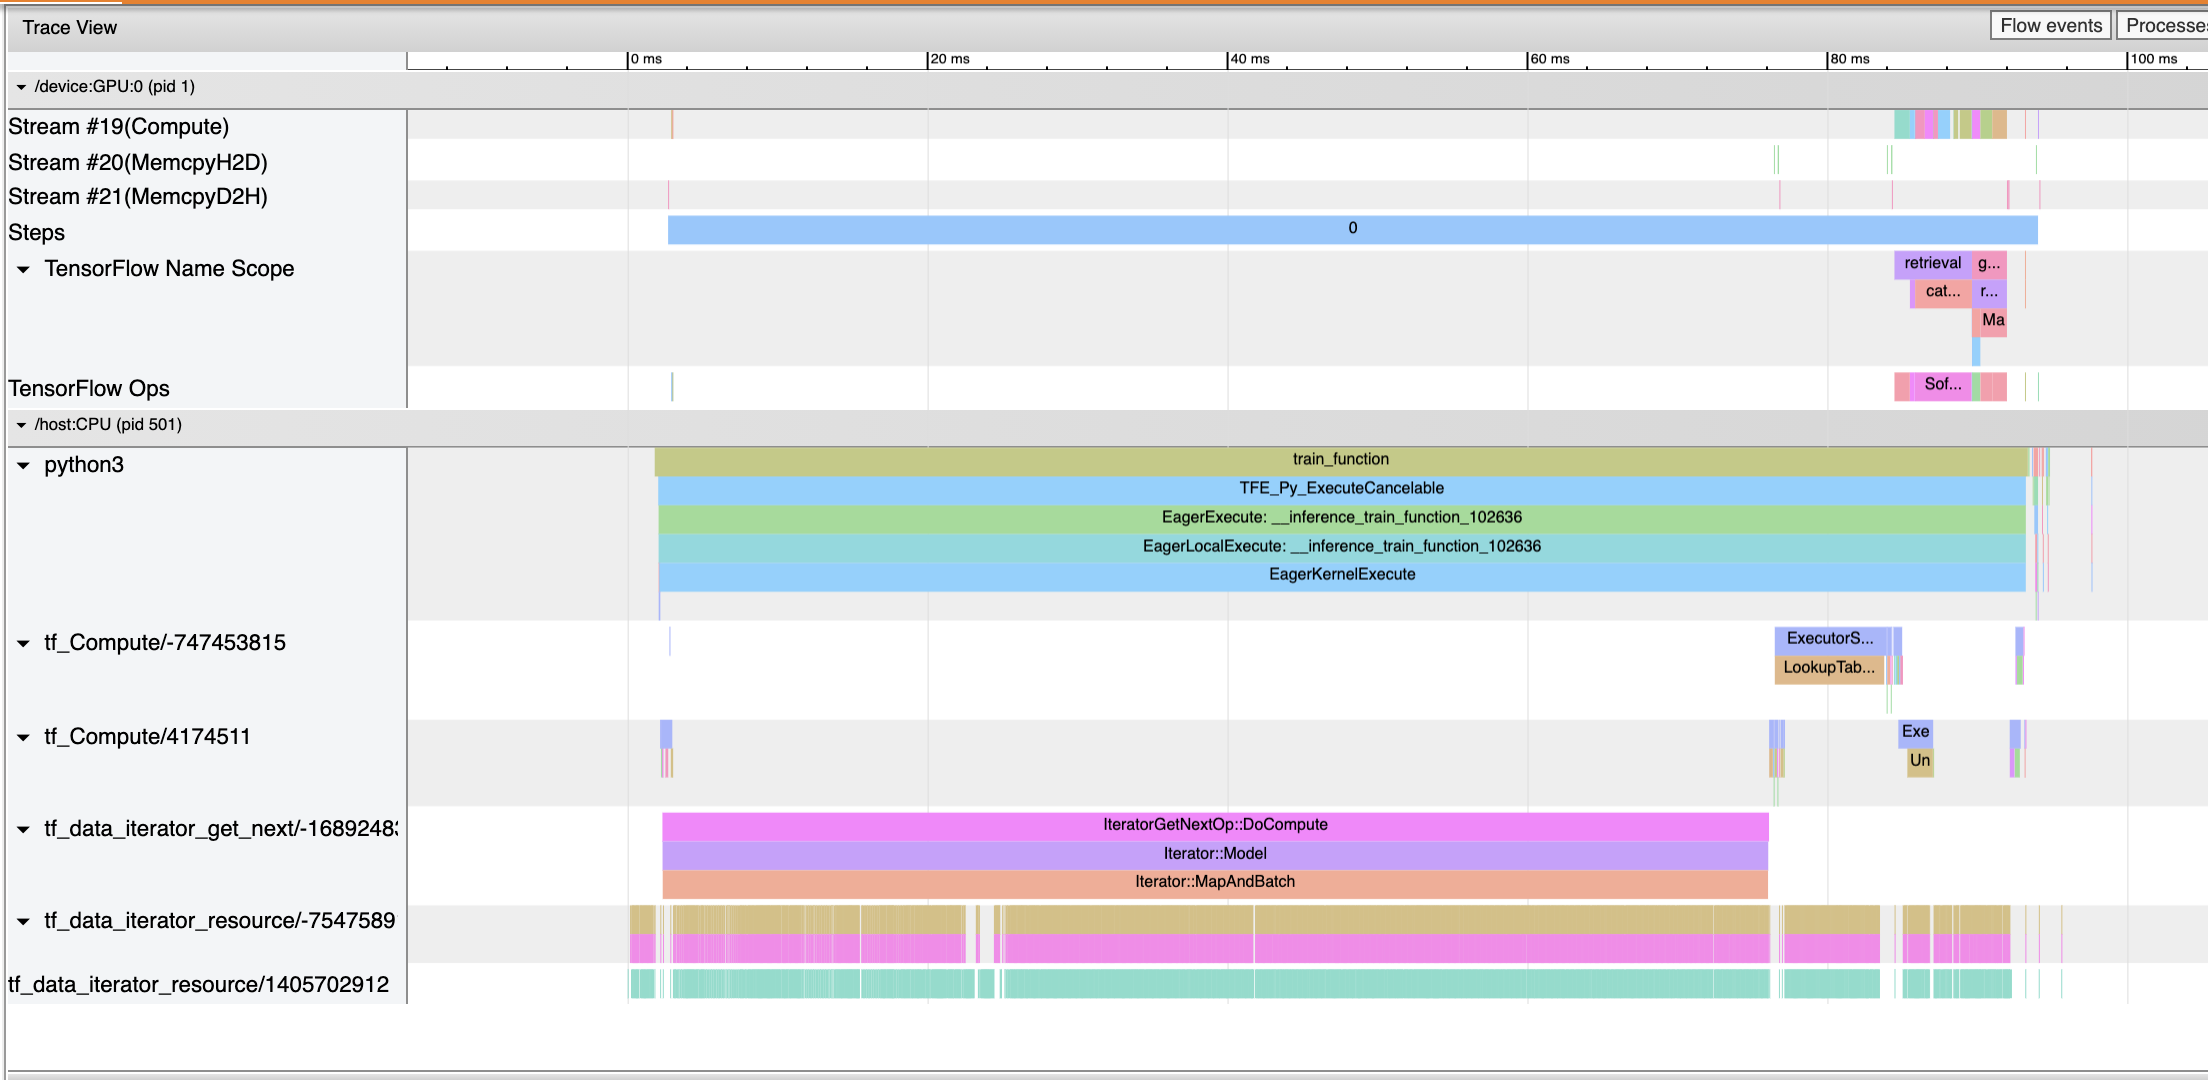The width and height of the screenshot is (2208, 1080).
Task: Click the 60 ms timeline ruler mark
Action: click(x=1548, y=60)
